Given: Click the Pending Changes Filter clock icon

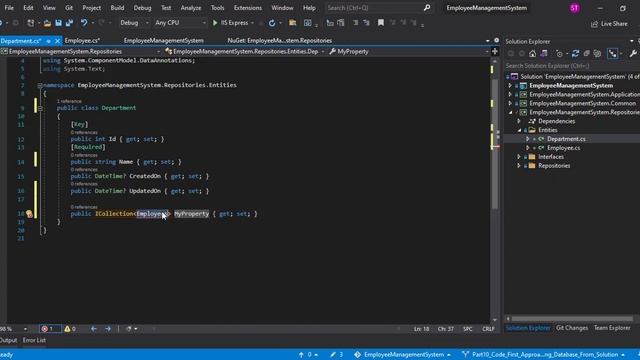Looking at the screenshot, I should coord(560,54).
